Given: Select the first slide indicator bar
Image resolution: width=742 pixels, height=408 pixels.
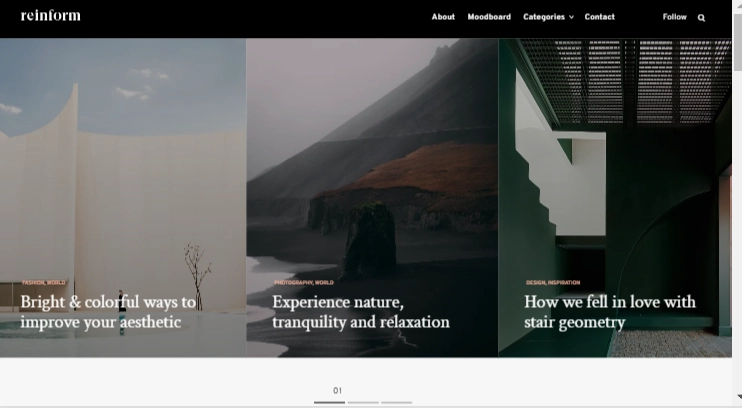Looking at the screenshot, I should point(329,402).
